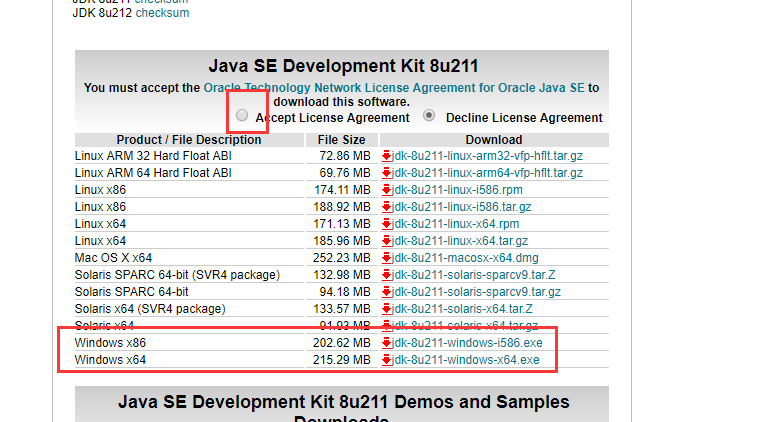The image size is (772, 422).
Task: Click the download arrow icon for linux-arm32-vfp-hflt.tar.gz
Action: [386, 156]
